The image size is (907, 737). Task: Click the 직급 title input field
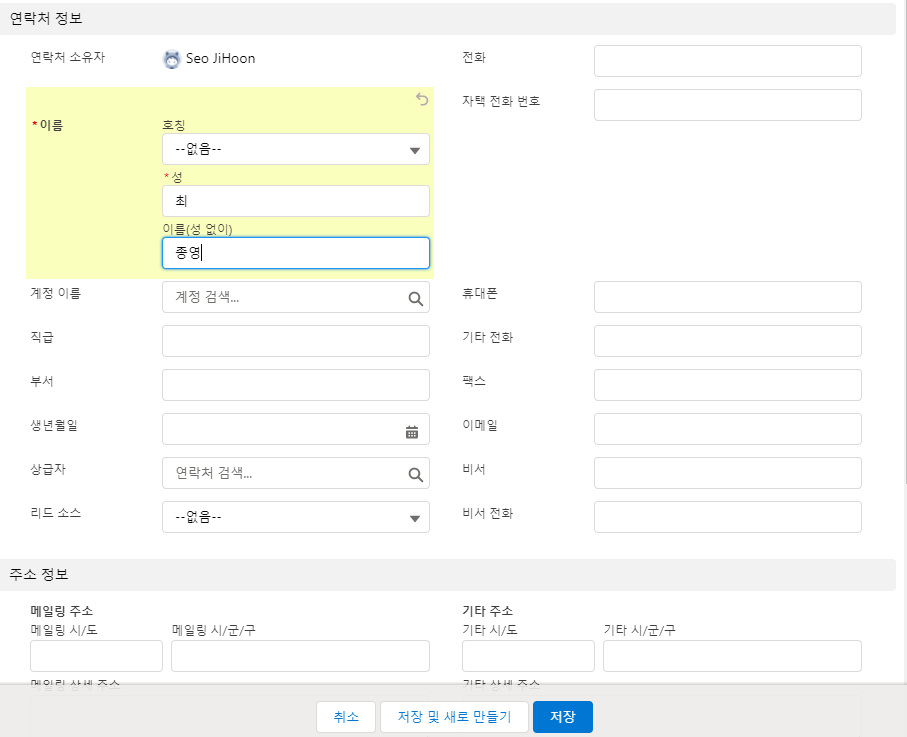pyautogui.click(x=295, y=341)
